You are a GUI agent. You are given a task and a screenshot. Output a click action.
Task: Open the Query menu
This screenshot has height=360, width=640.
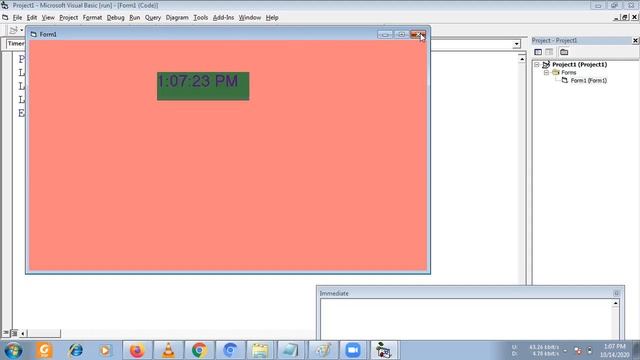click(153, 18)
